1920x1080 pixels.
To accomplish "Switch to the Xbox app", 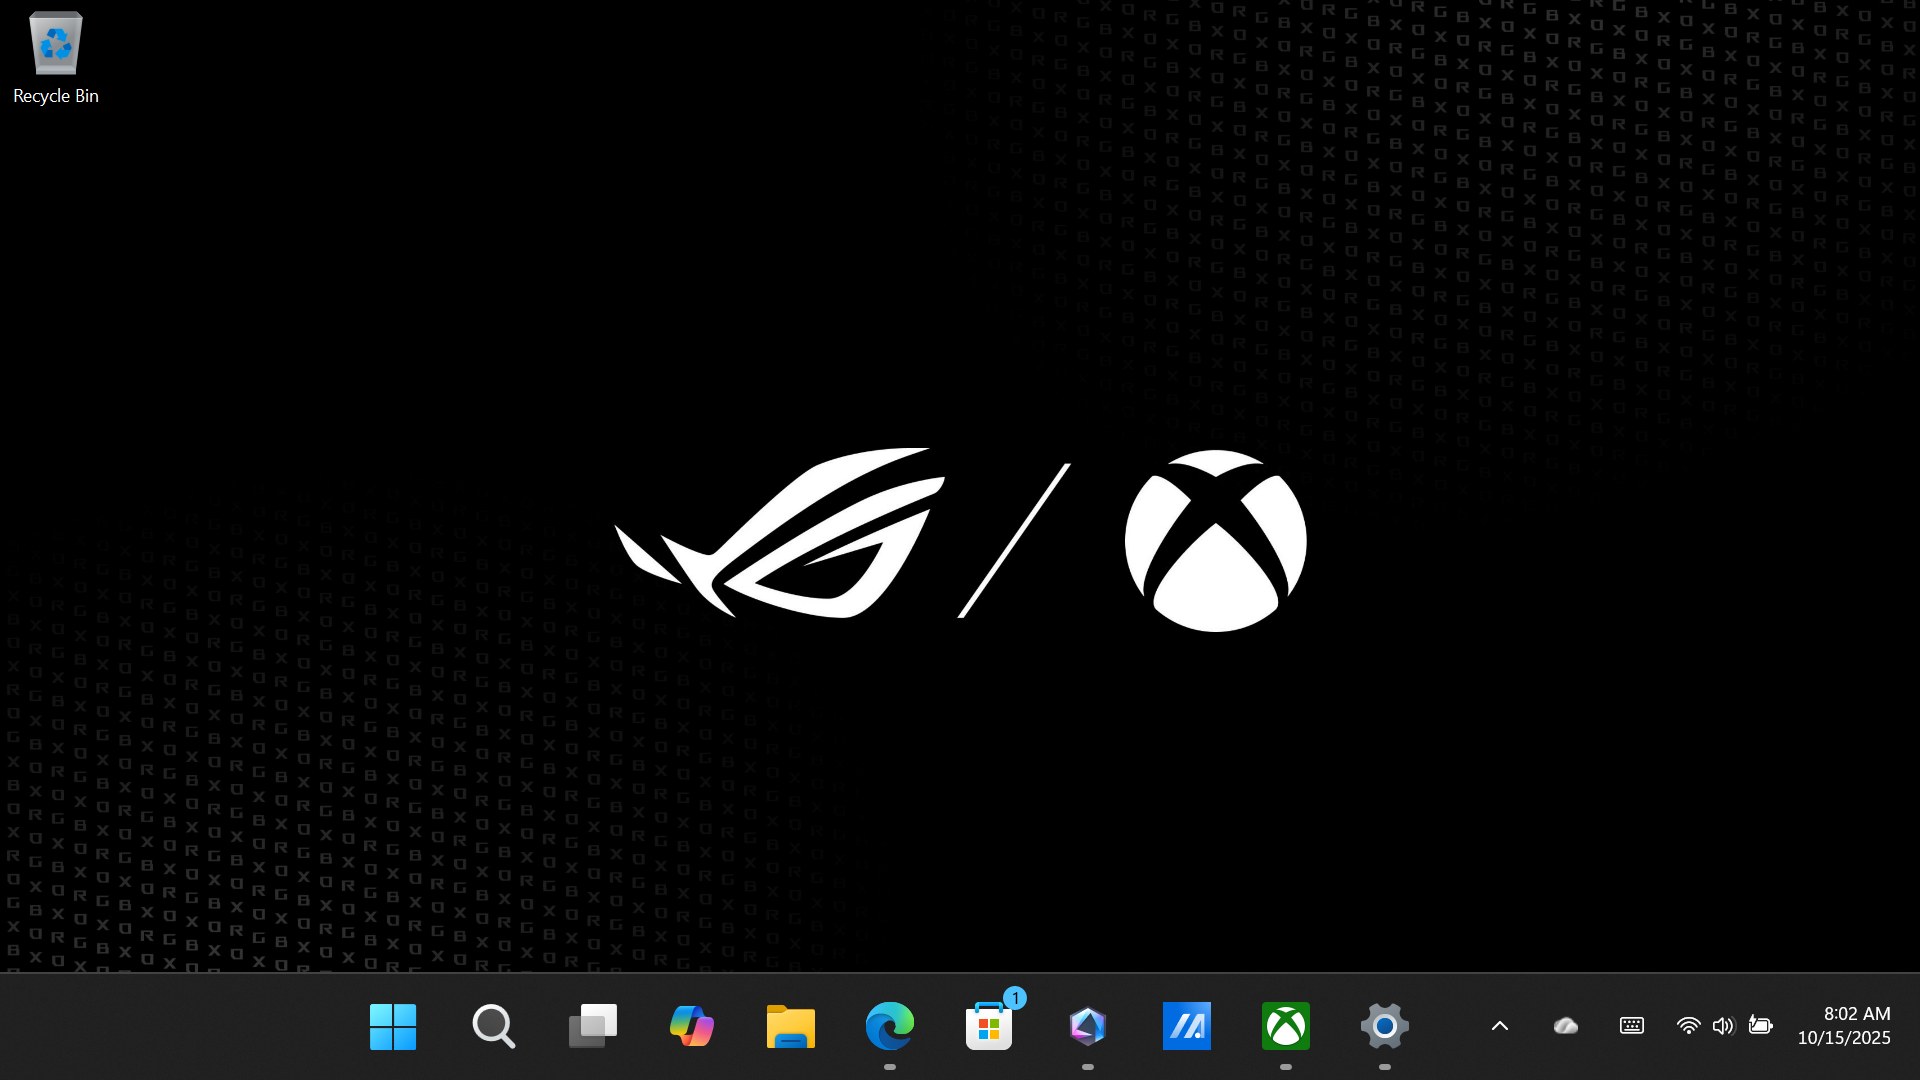I will pyautogui.click(x=1286, y=1026).
